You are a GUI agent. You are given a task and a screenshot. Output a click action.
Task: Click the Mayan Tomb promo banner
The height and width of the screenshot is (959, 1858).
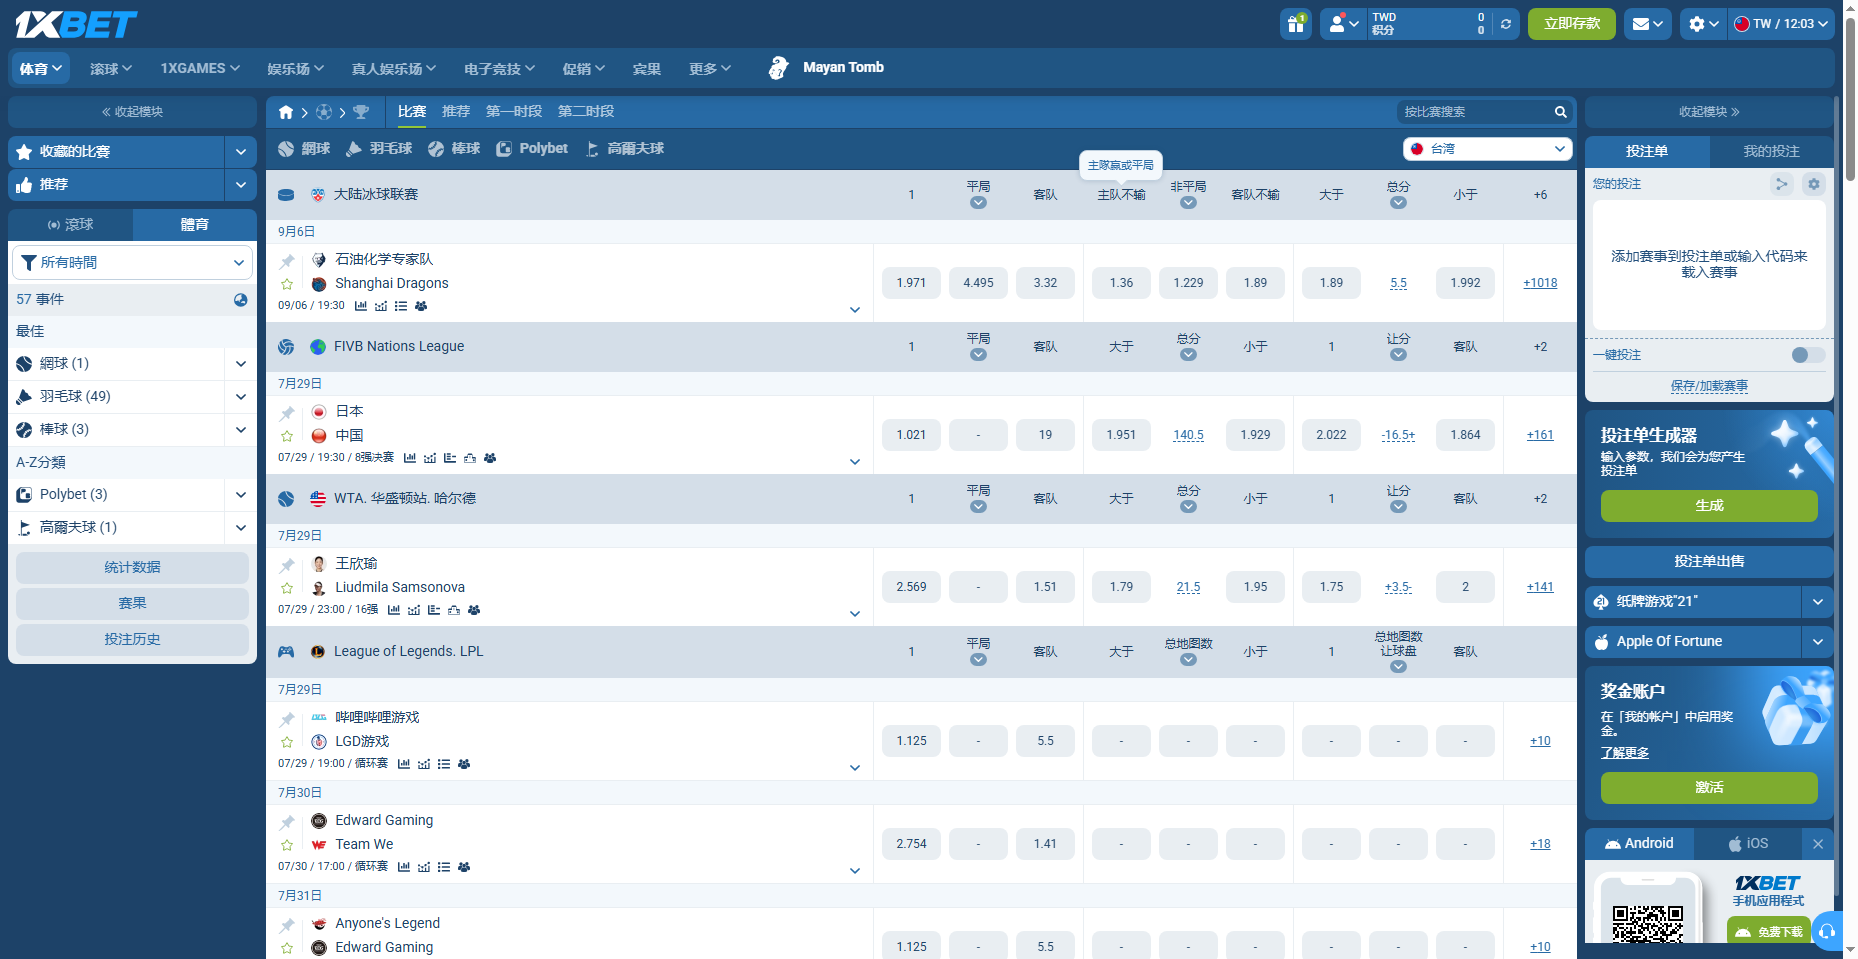[826, 68]
